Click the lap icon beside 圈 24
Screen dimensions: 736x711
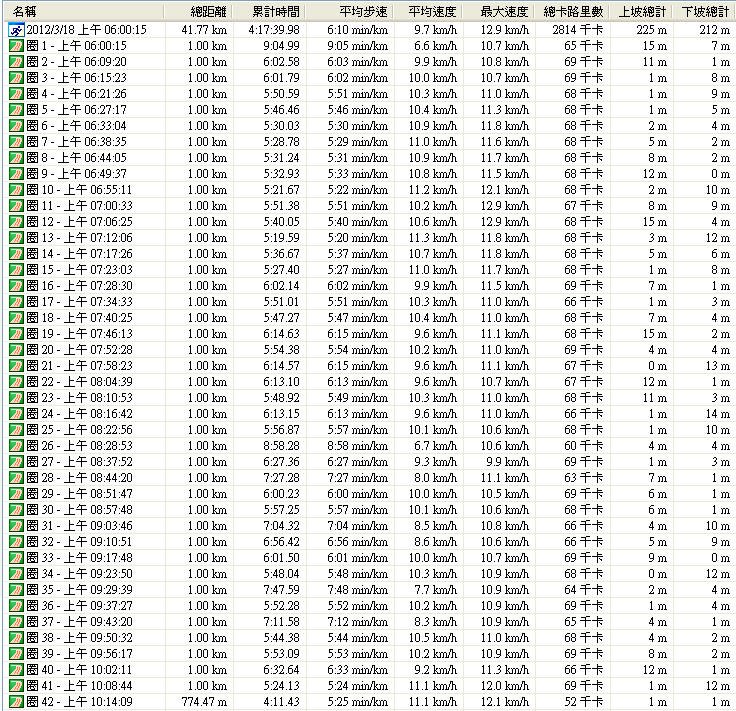click(16, 414)
